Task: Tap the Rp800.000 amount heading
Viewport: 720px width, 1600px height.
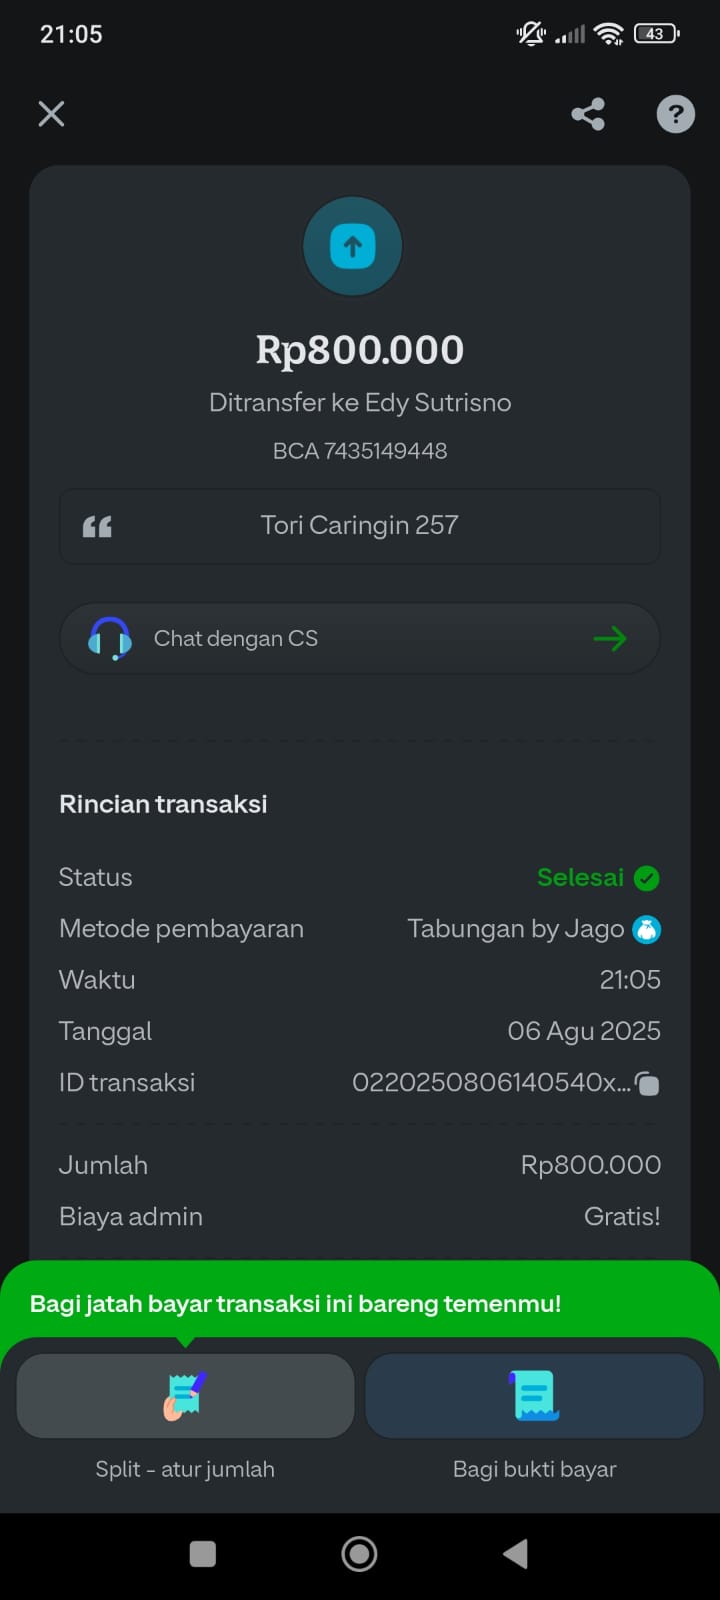Action: 360,350
